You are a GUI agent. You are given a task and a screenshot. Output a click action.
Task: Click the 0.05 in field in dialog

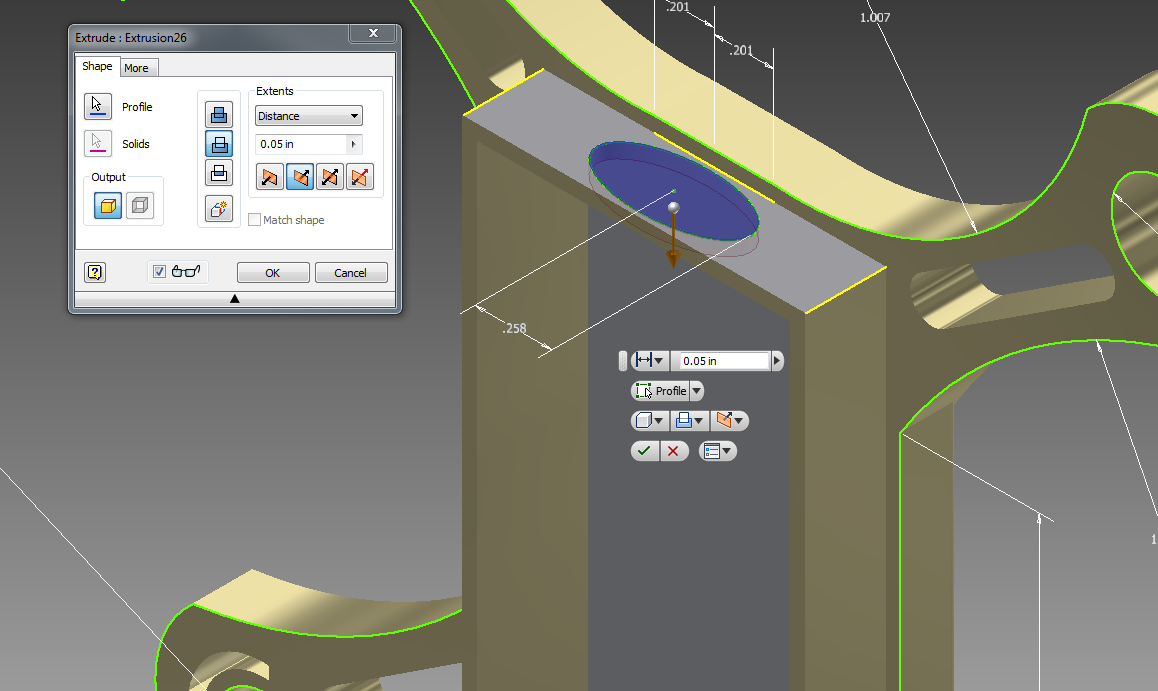(301, 144)
